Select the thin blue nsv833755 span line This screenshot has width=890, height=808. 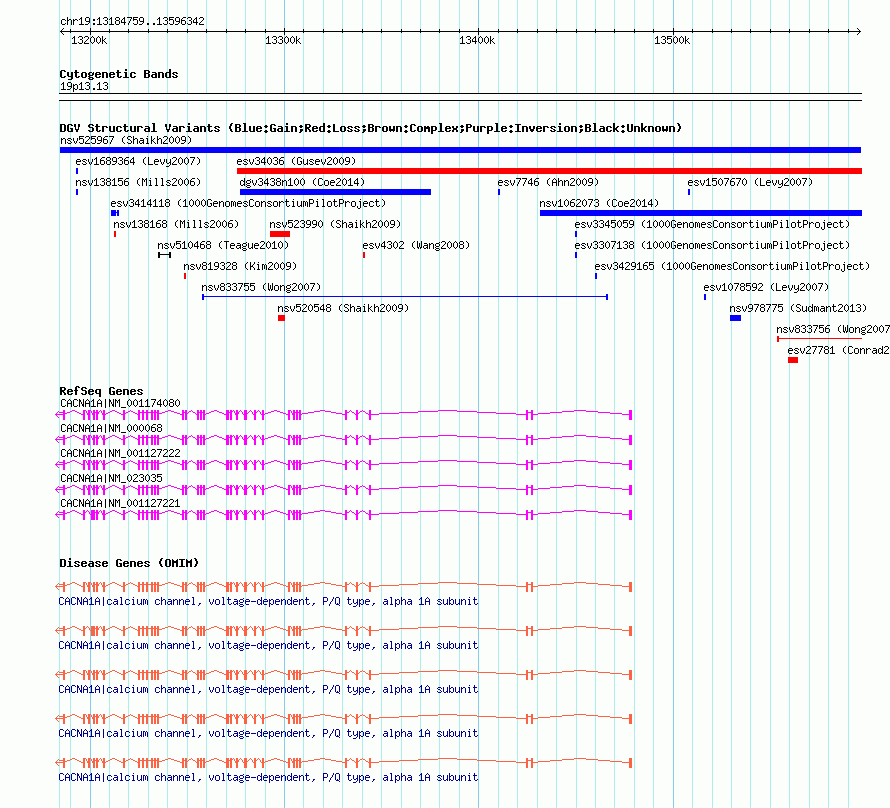[405, 297]
